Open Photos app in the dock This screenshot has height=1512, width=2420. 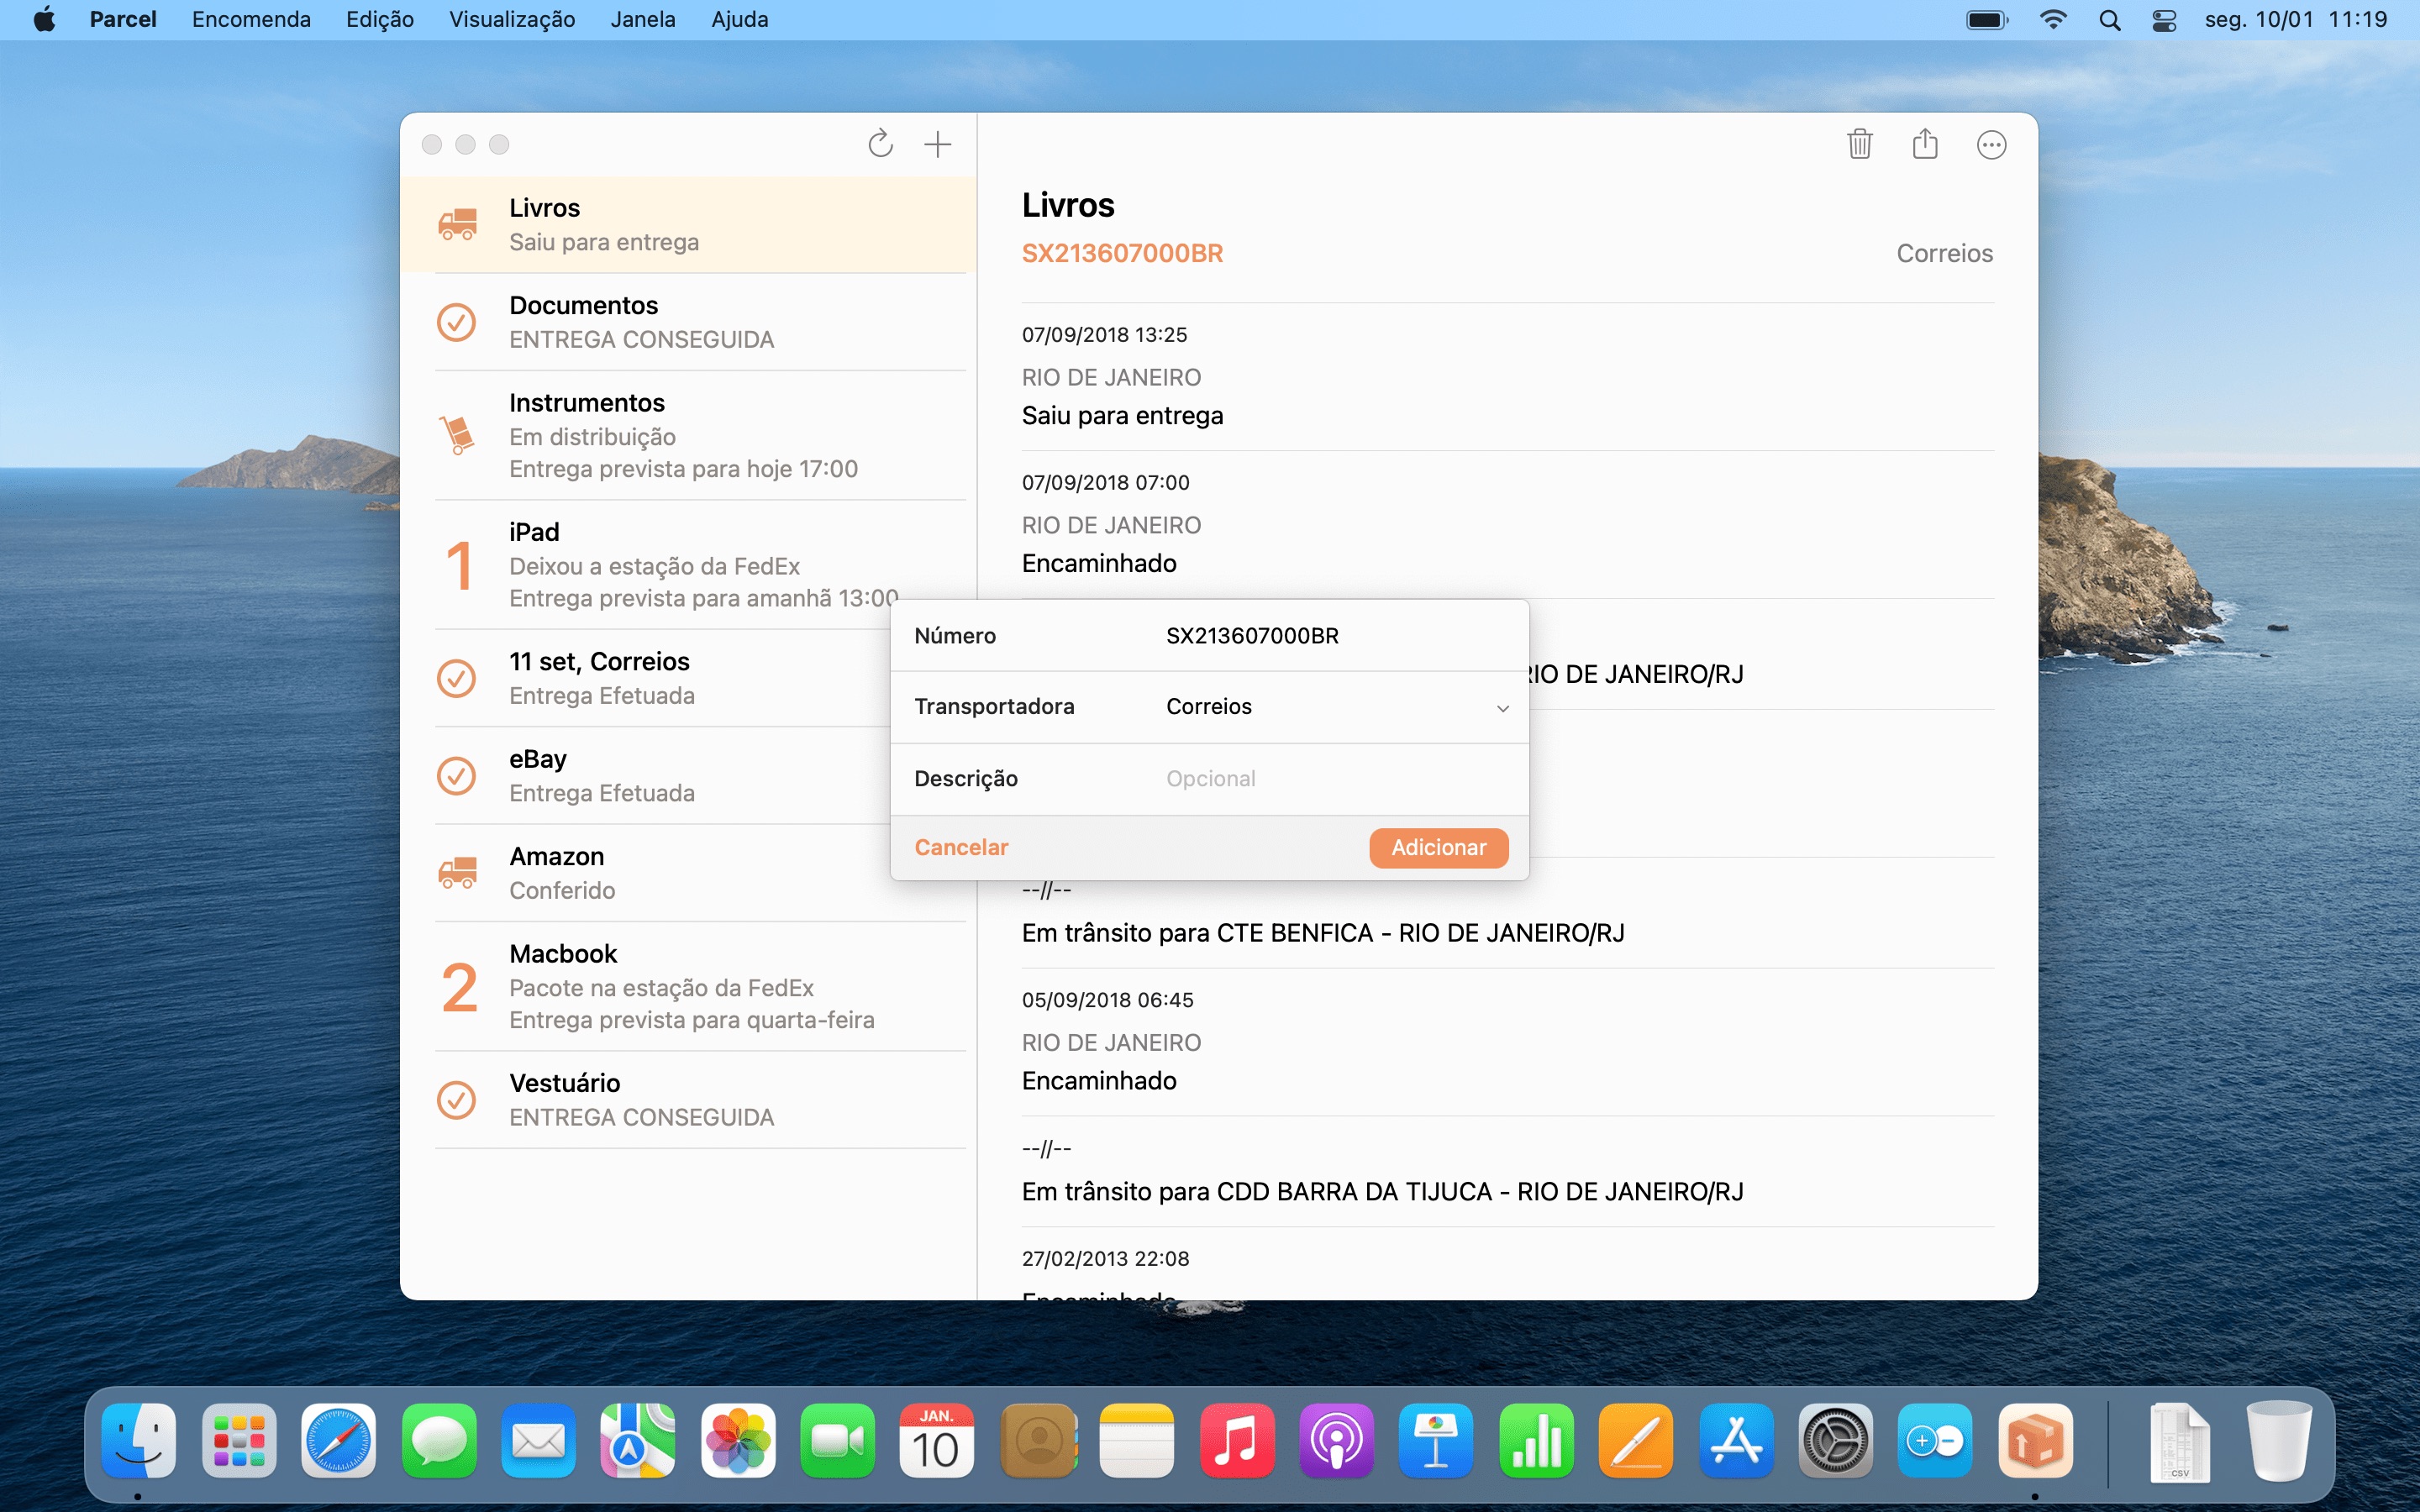738,1441
